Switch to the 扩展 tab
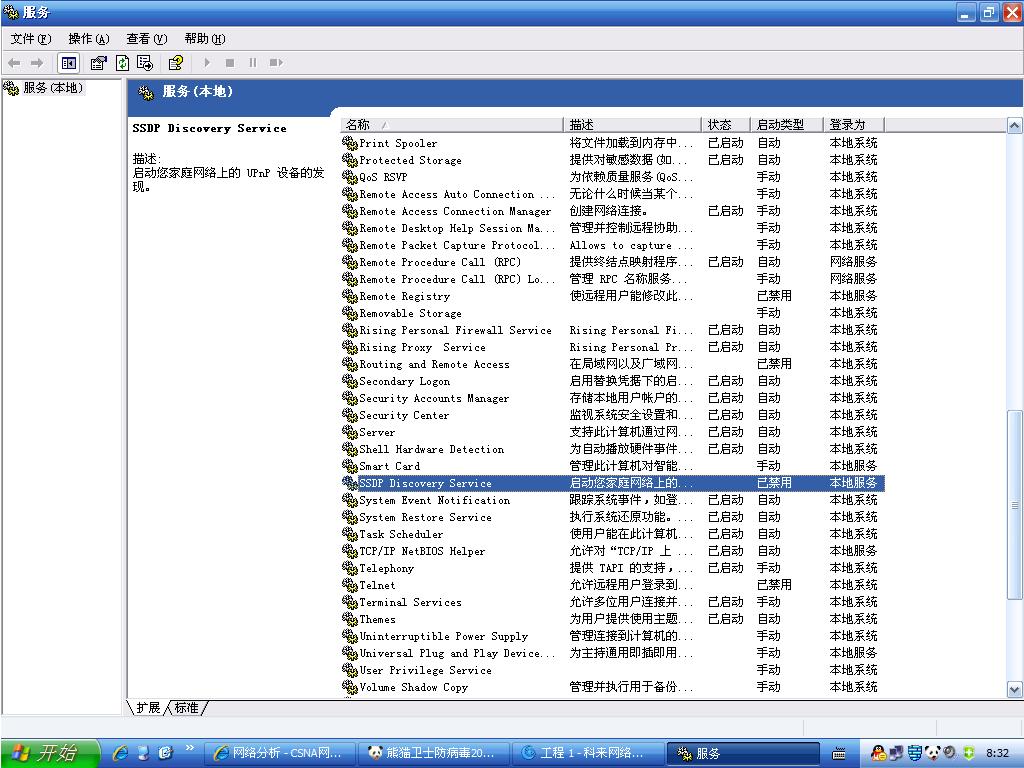Screen dimensions: 1024x768 click(148, 708)
